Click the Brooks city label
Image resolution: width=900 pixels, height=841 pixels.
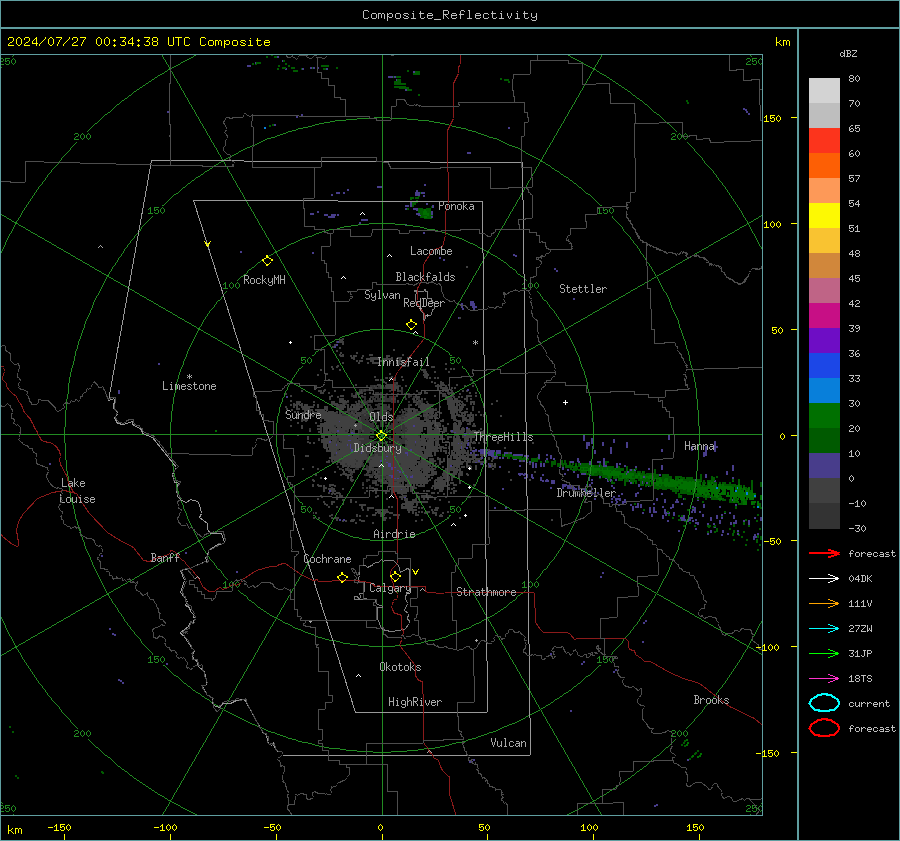tap(711, 700)
